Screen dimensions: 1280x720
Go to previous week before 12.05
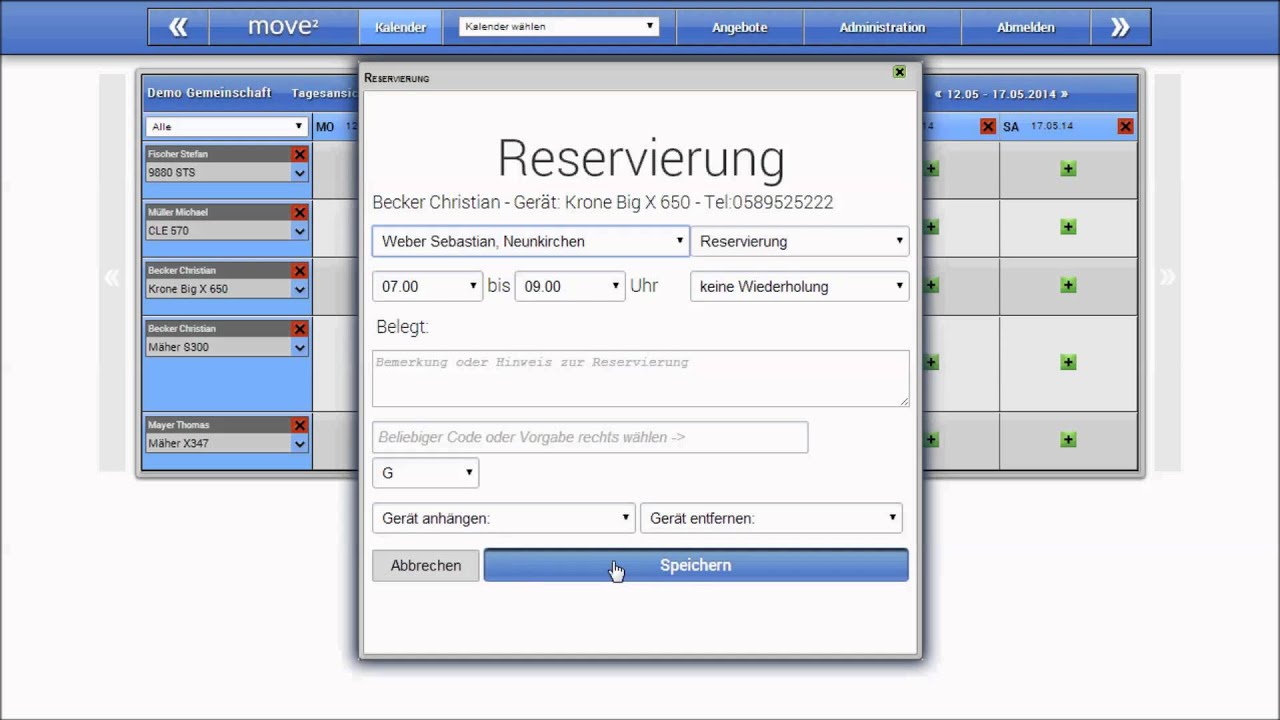pos(938,94)
